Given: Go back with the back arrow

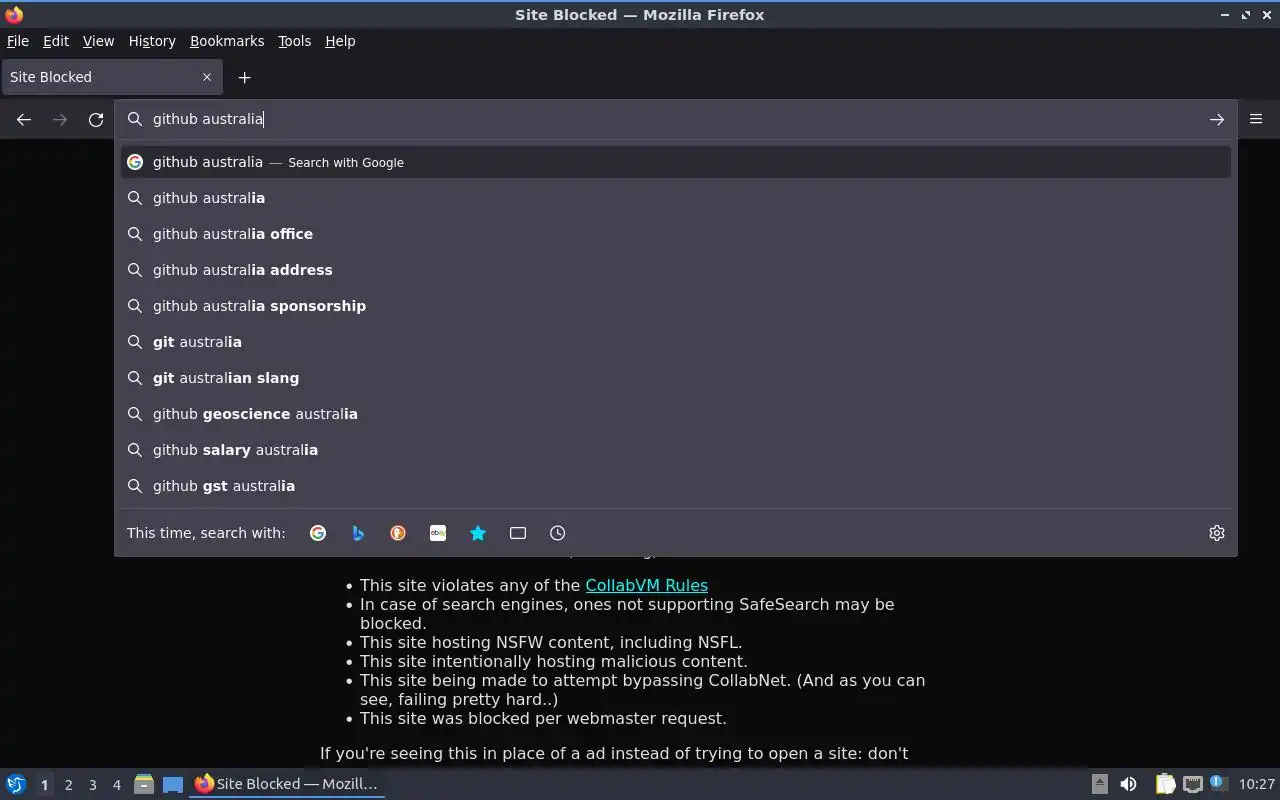Looking at the screenshot, I should (24, 119).
